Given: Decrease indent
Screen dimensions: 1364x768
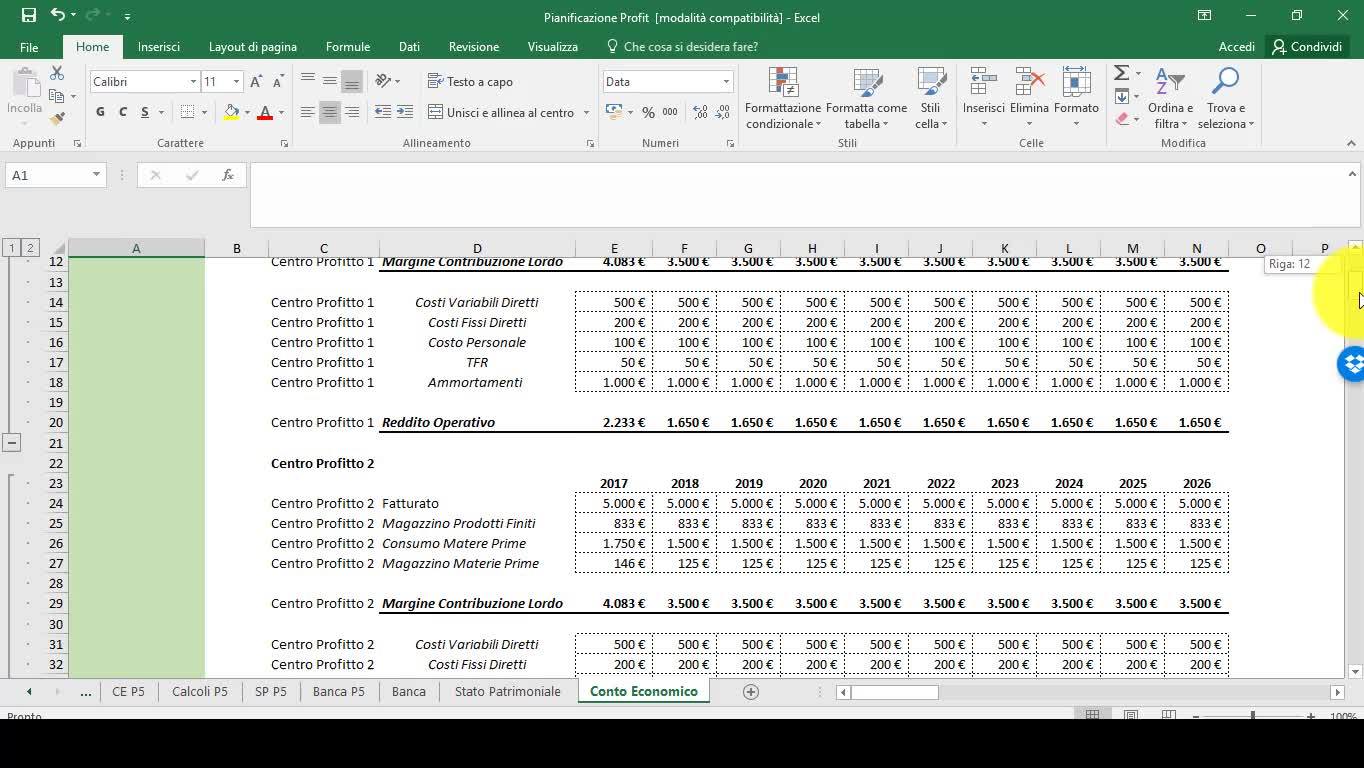Looking at the screenshot, I should 383,112.
